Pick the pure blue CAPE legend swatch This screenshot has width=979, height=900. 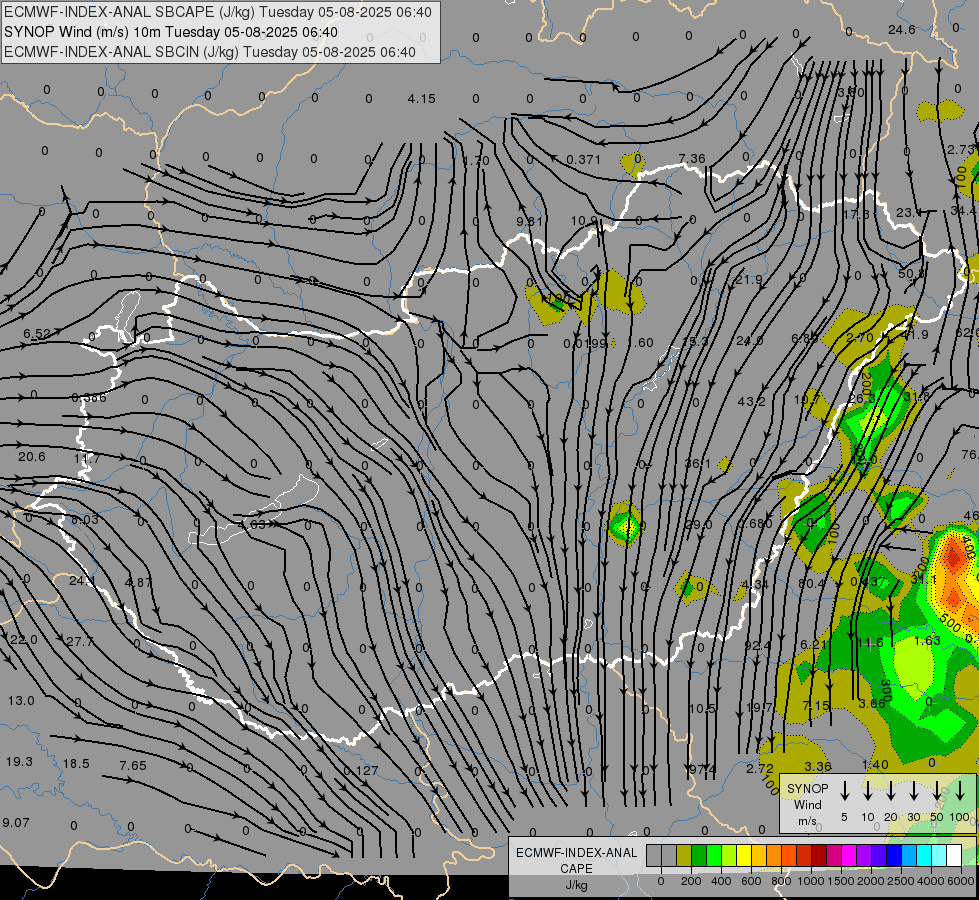[895, 855]
